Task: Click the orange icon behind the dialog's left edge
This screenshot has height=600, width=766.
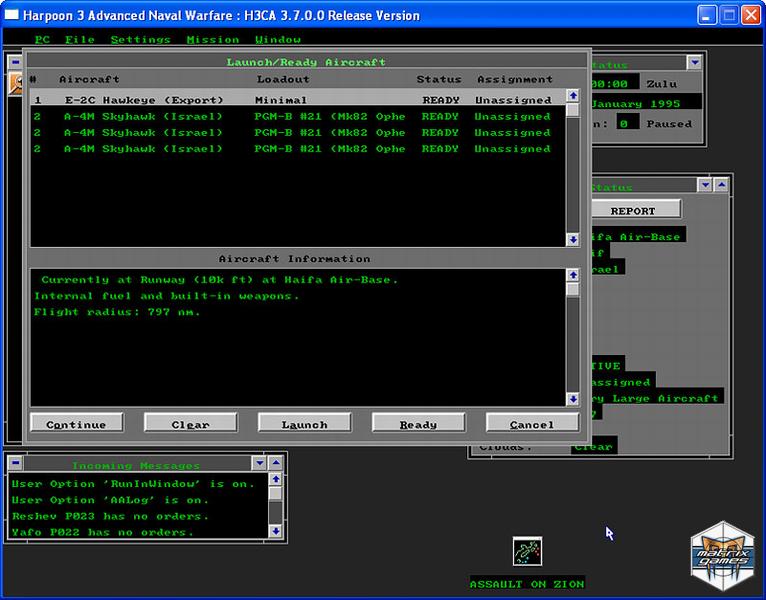Action: (16, 84)
